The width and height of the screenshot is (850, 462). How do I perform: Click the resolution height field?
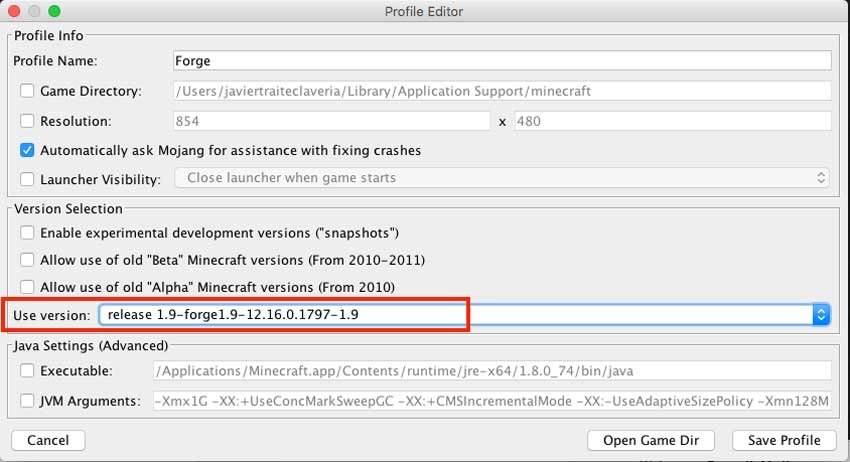pyautogui.click(x=672, y=121)
